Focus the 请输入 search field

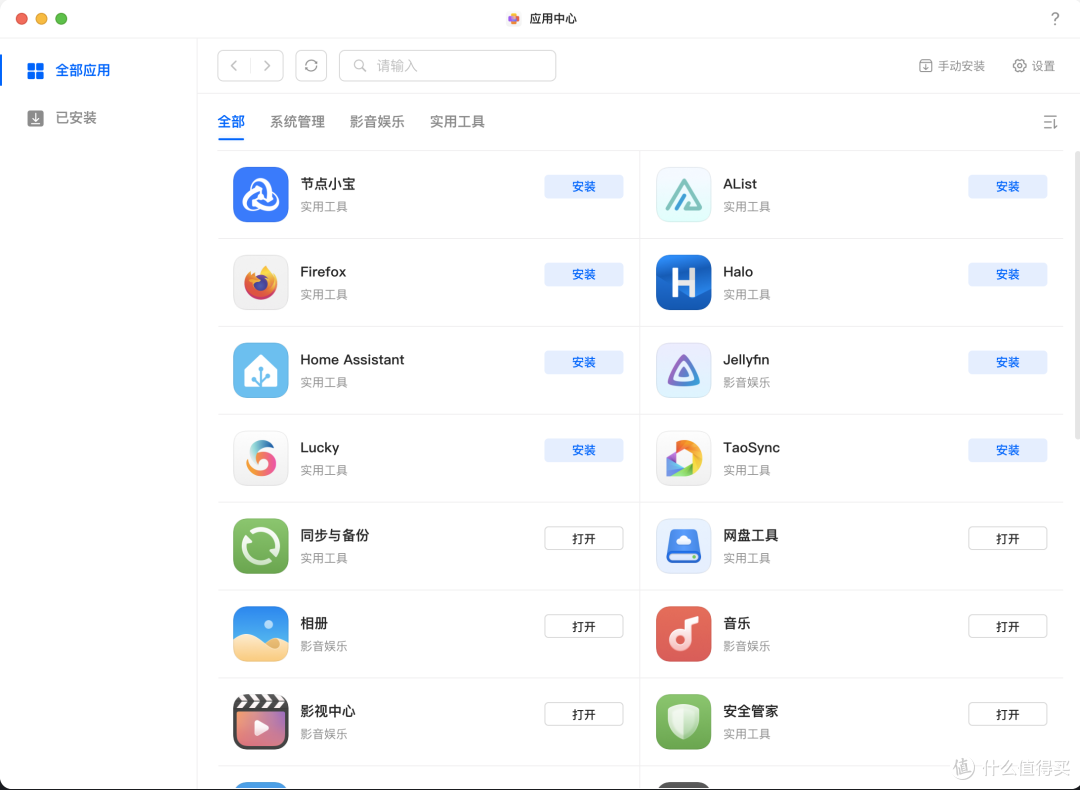click(447, 65)
